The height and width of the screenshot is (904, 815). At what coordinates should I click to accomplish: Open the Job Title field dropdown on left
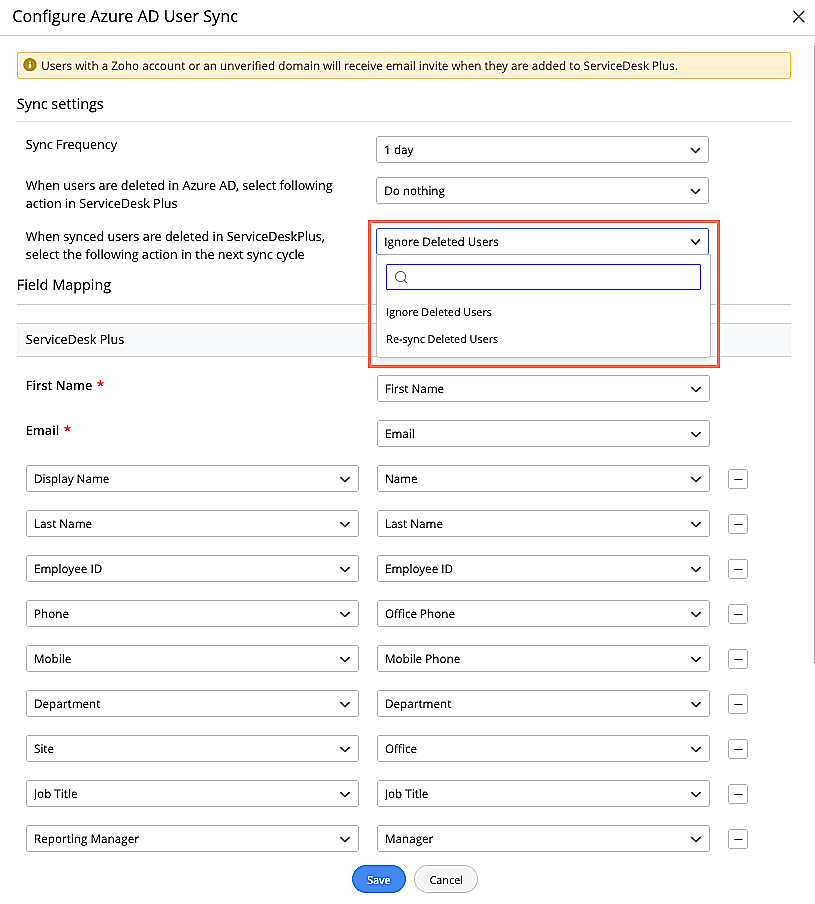[x=192, y=794]
